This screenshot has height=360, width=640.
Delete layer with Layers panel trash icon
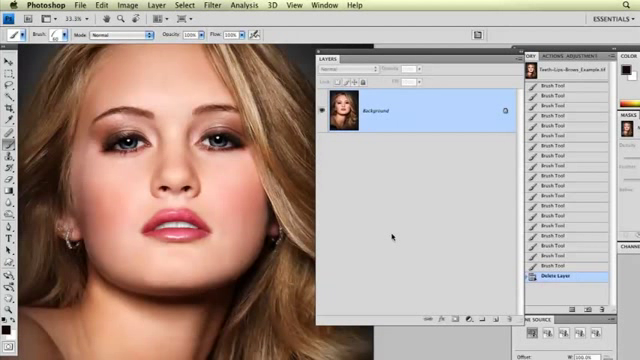pos(509,319)
